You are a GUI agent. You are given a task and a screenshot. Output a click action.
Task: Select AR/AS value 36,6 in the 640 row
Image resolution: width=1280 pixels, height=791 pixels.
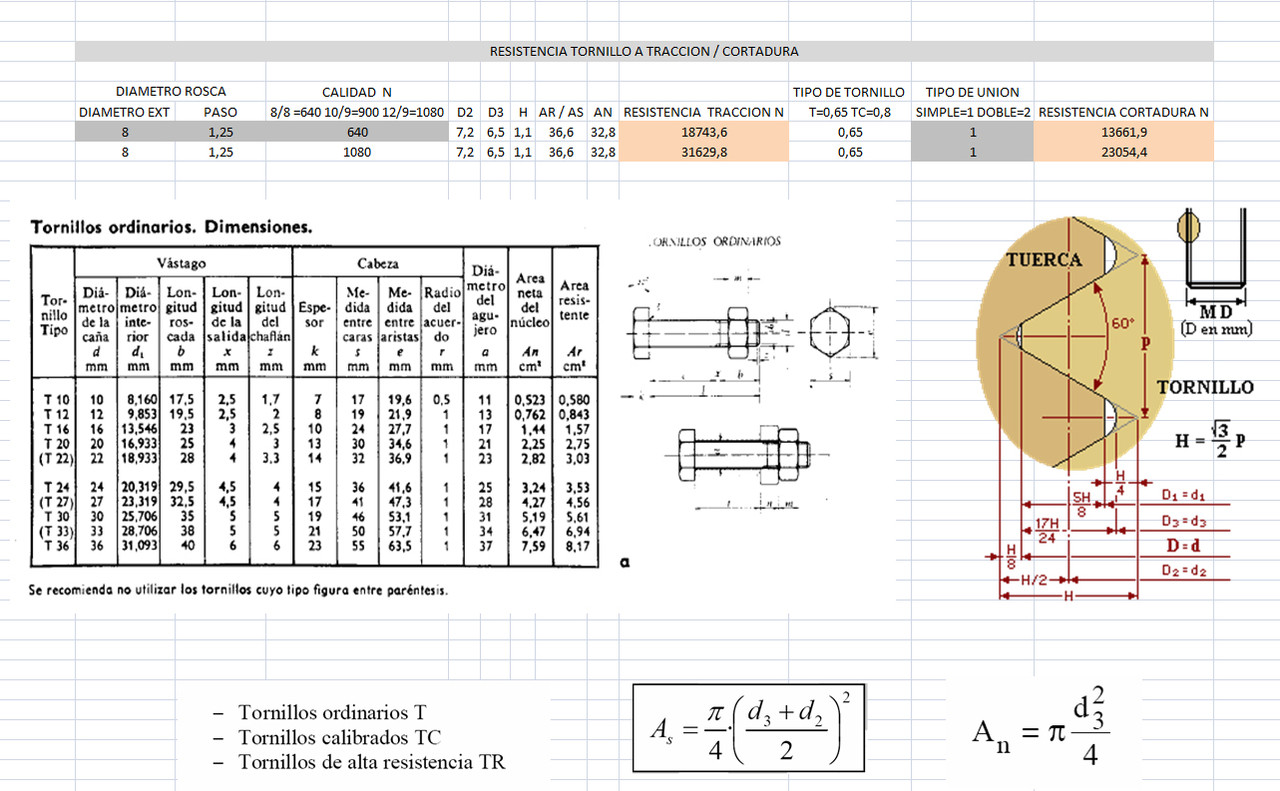point(561,132)
